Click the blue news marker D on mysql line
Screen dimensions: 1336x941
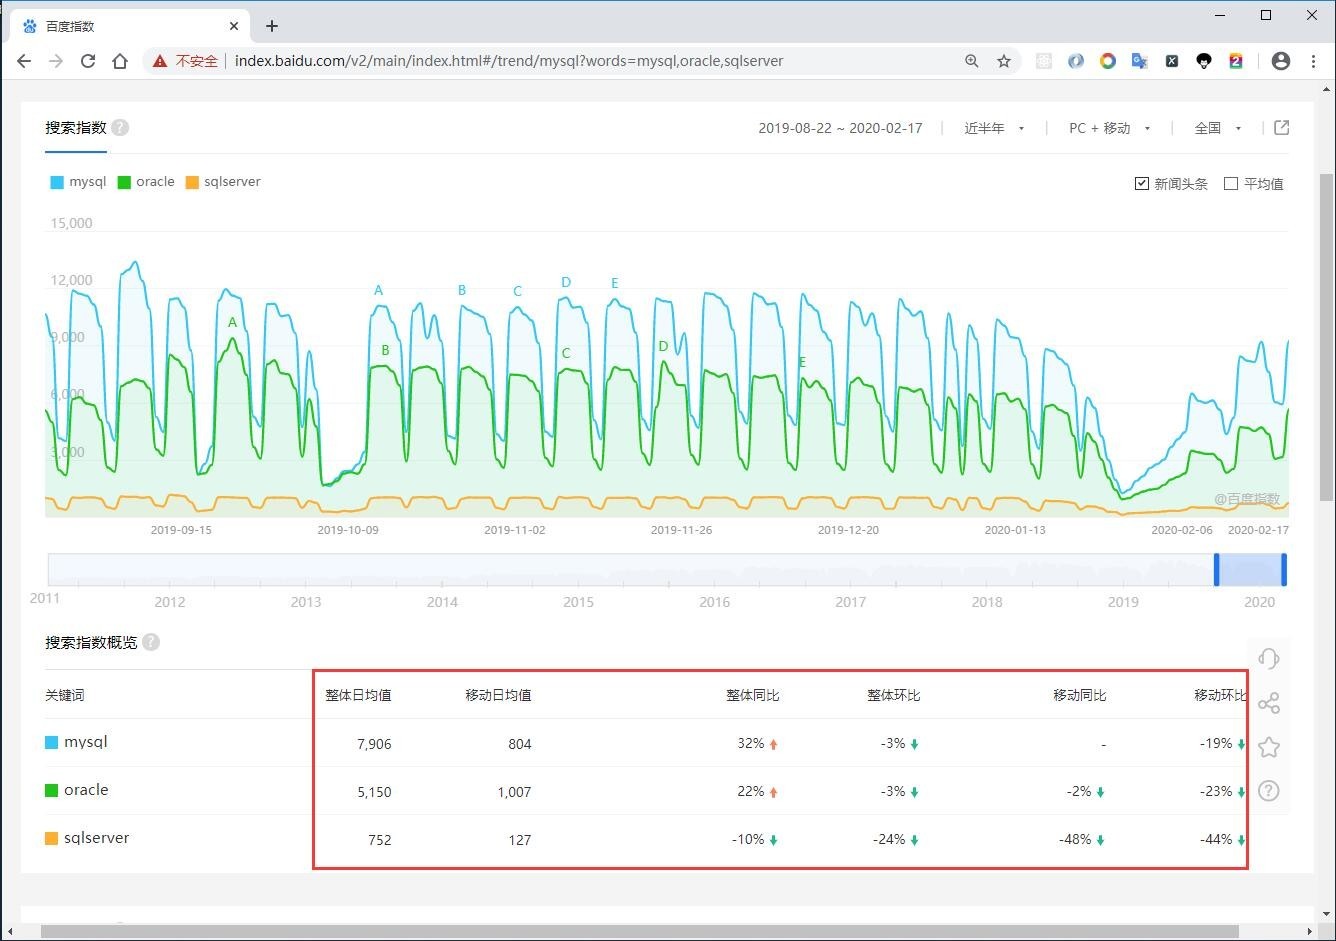(x=566, y=283)
